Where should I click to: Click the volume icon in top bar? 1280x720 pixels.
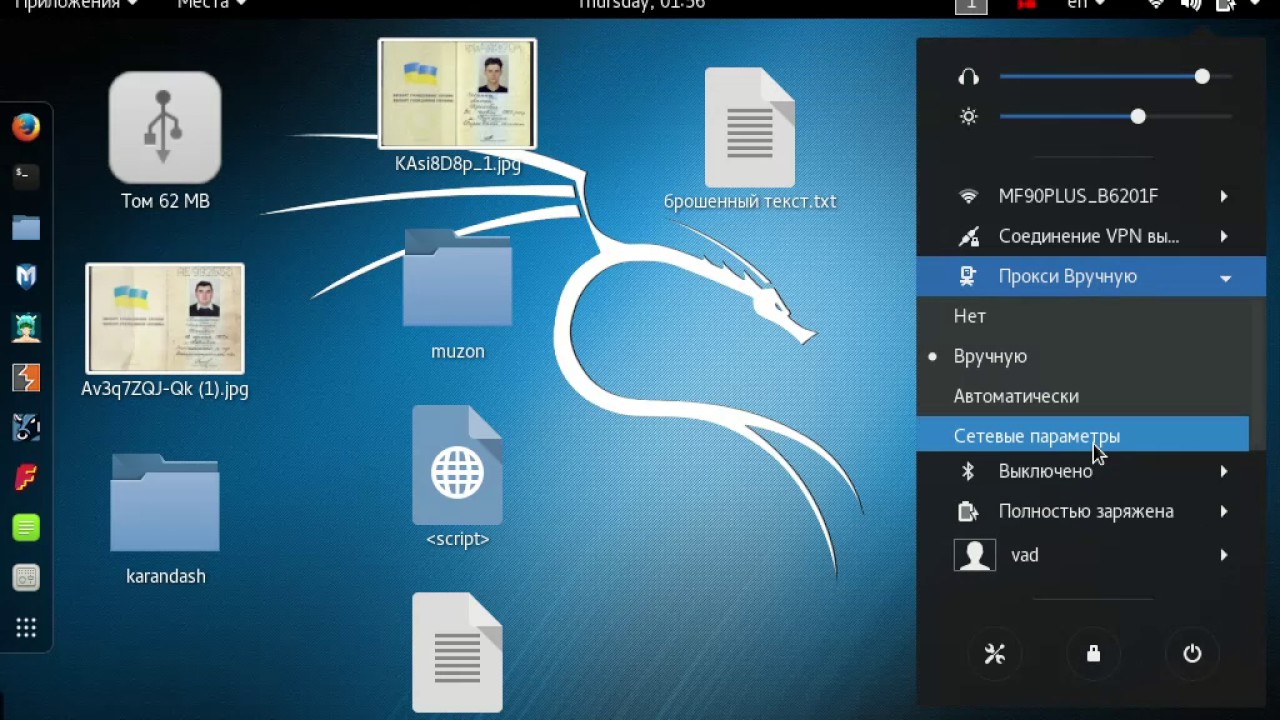tap(1190, 4)
